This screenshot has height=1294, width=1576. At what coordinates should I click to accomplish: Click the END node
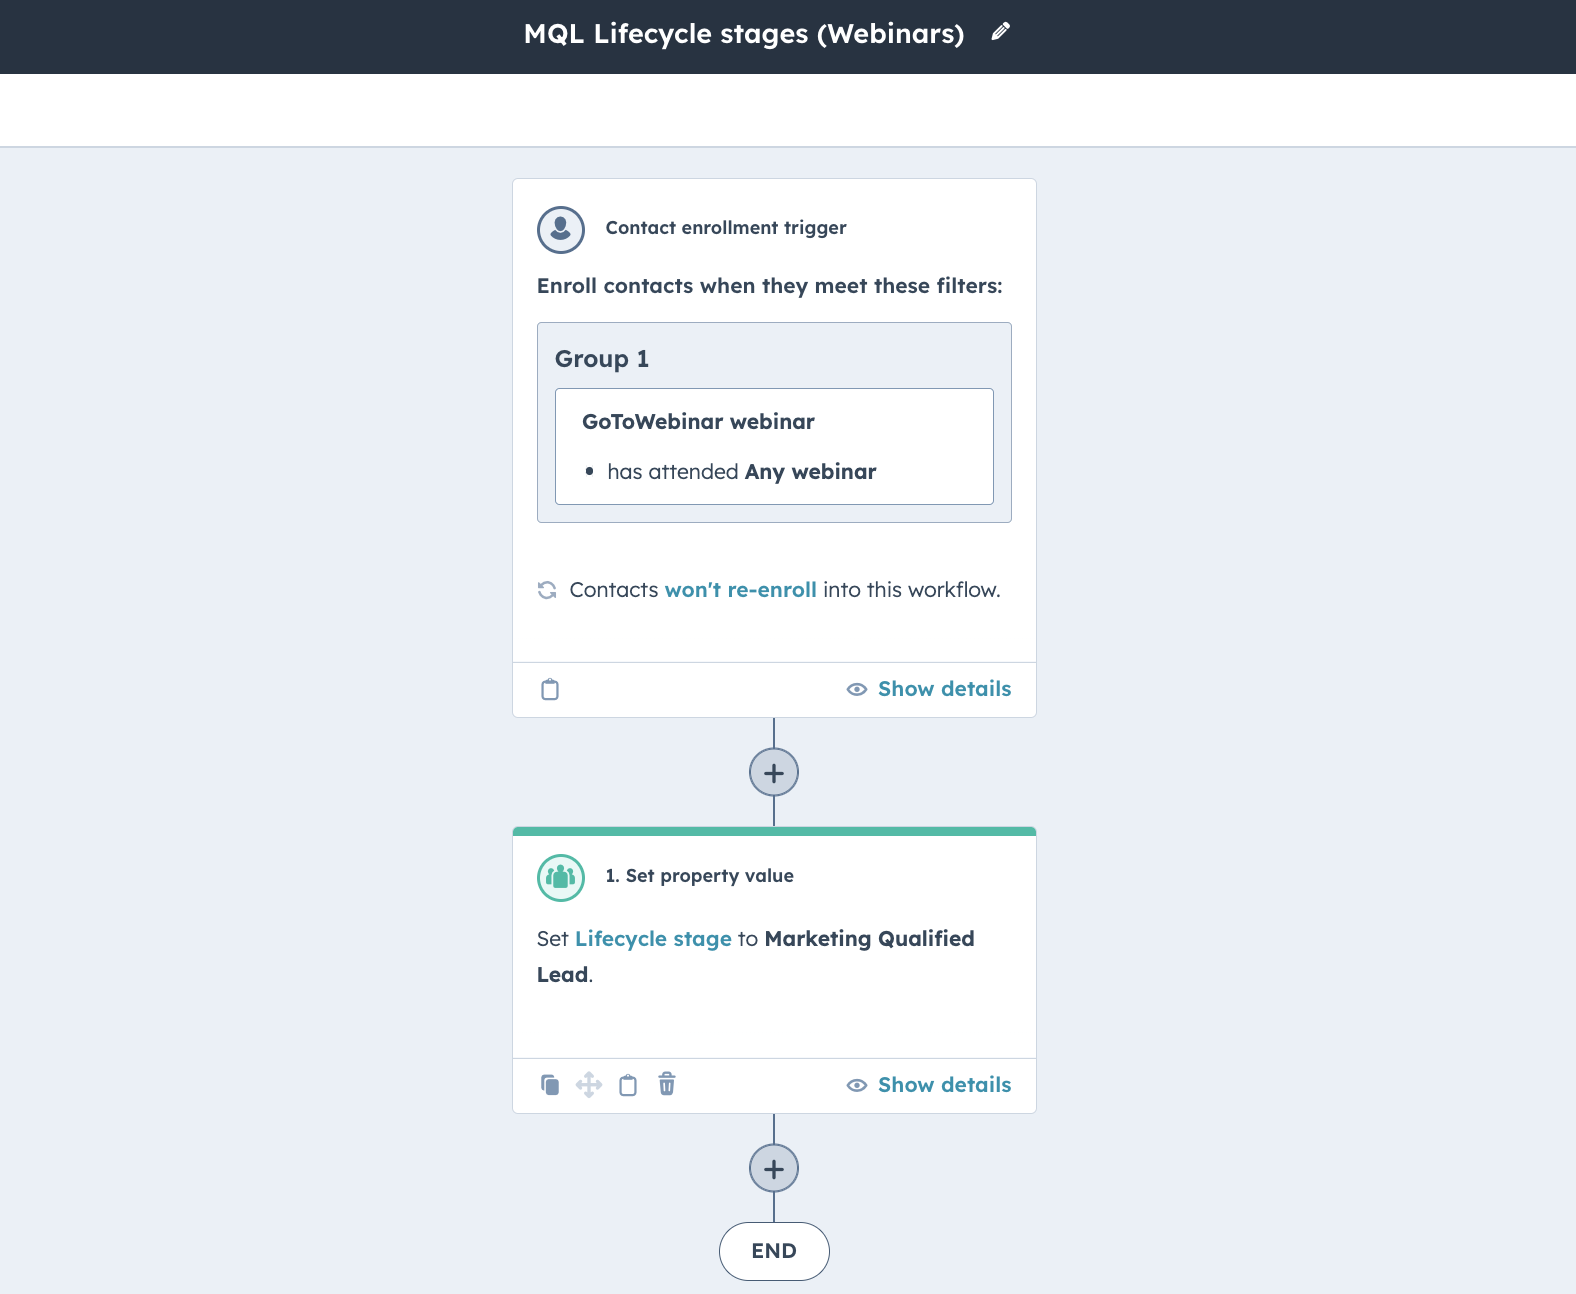tap(774, 1251)
